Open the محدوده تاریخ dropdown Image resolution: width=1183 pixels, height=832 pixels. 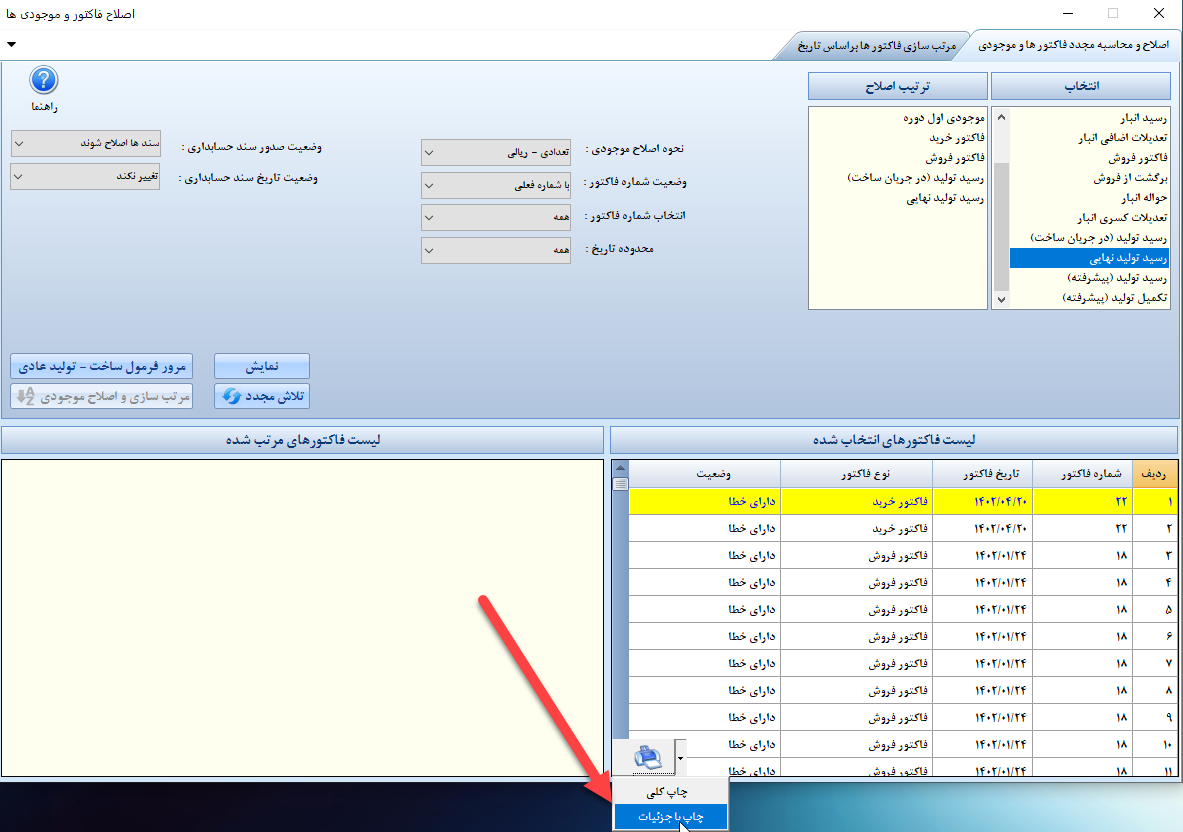point(496,250)
